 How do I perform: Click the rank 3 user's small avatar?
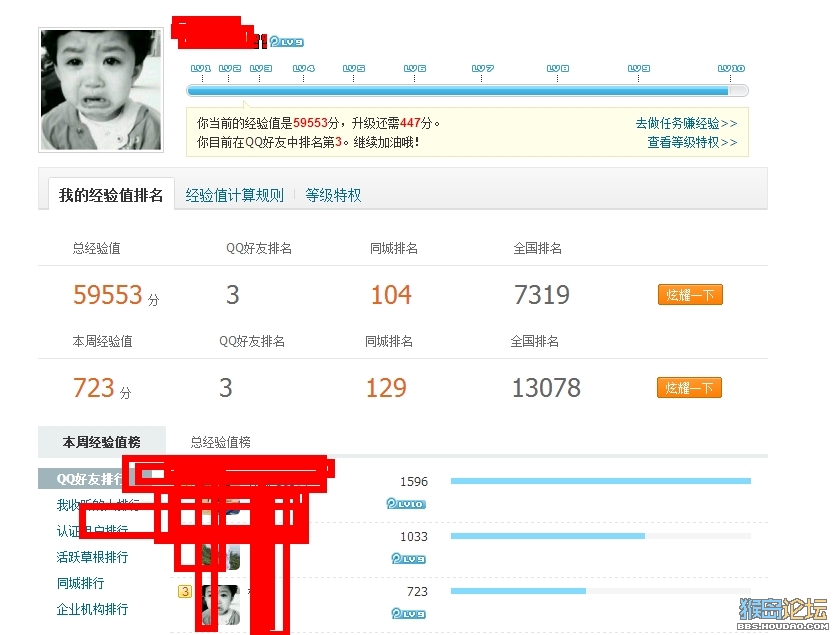point(221,605)
